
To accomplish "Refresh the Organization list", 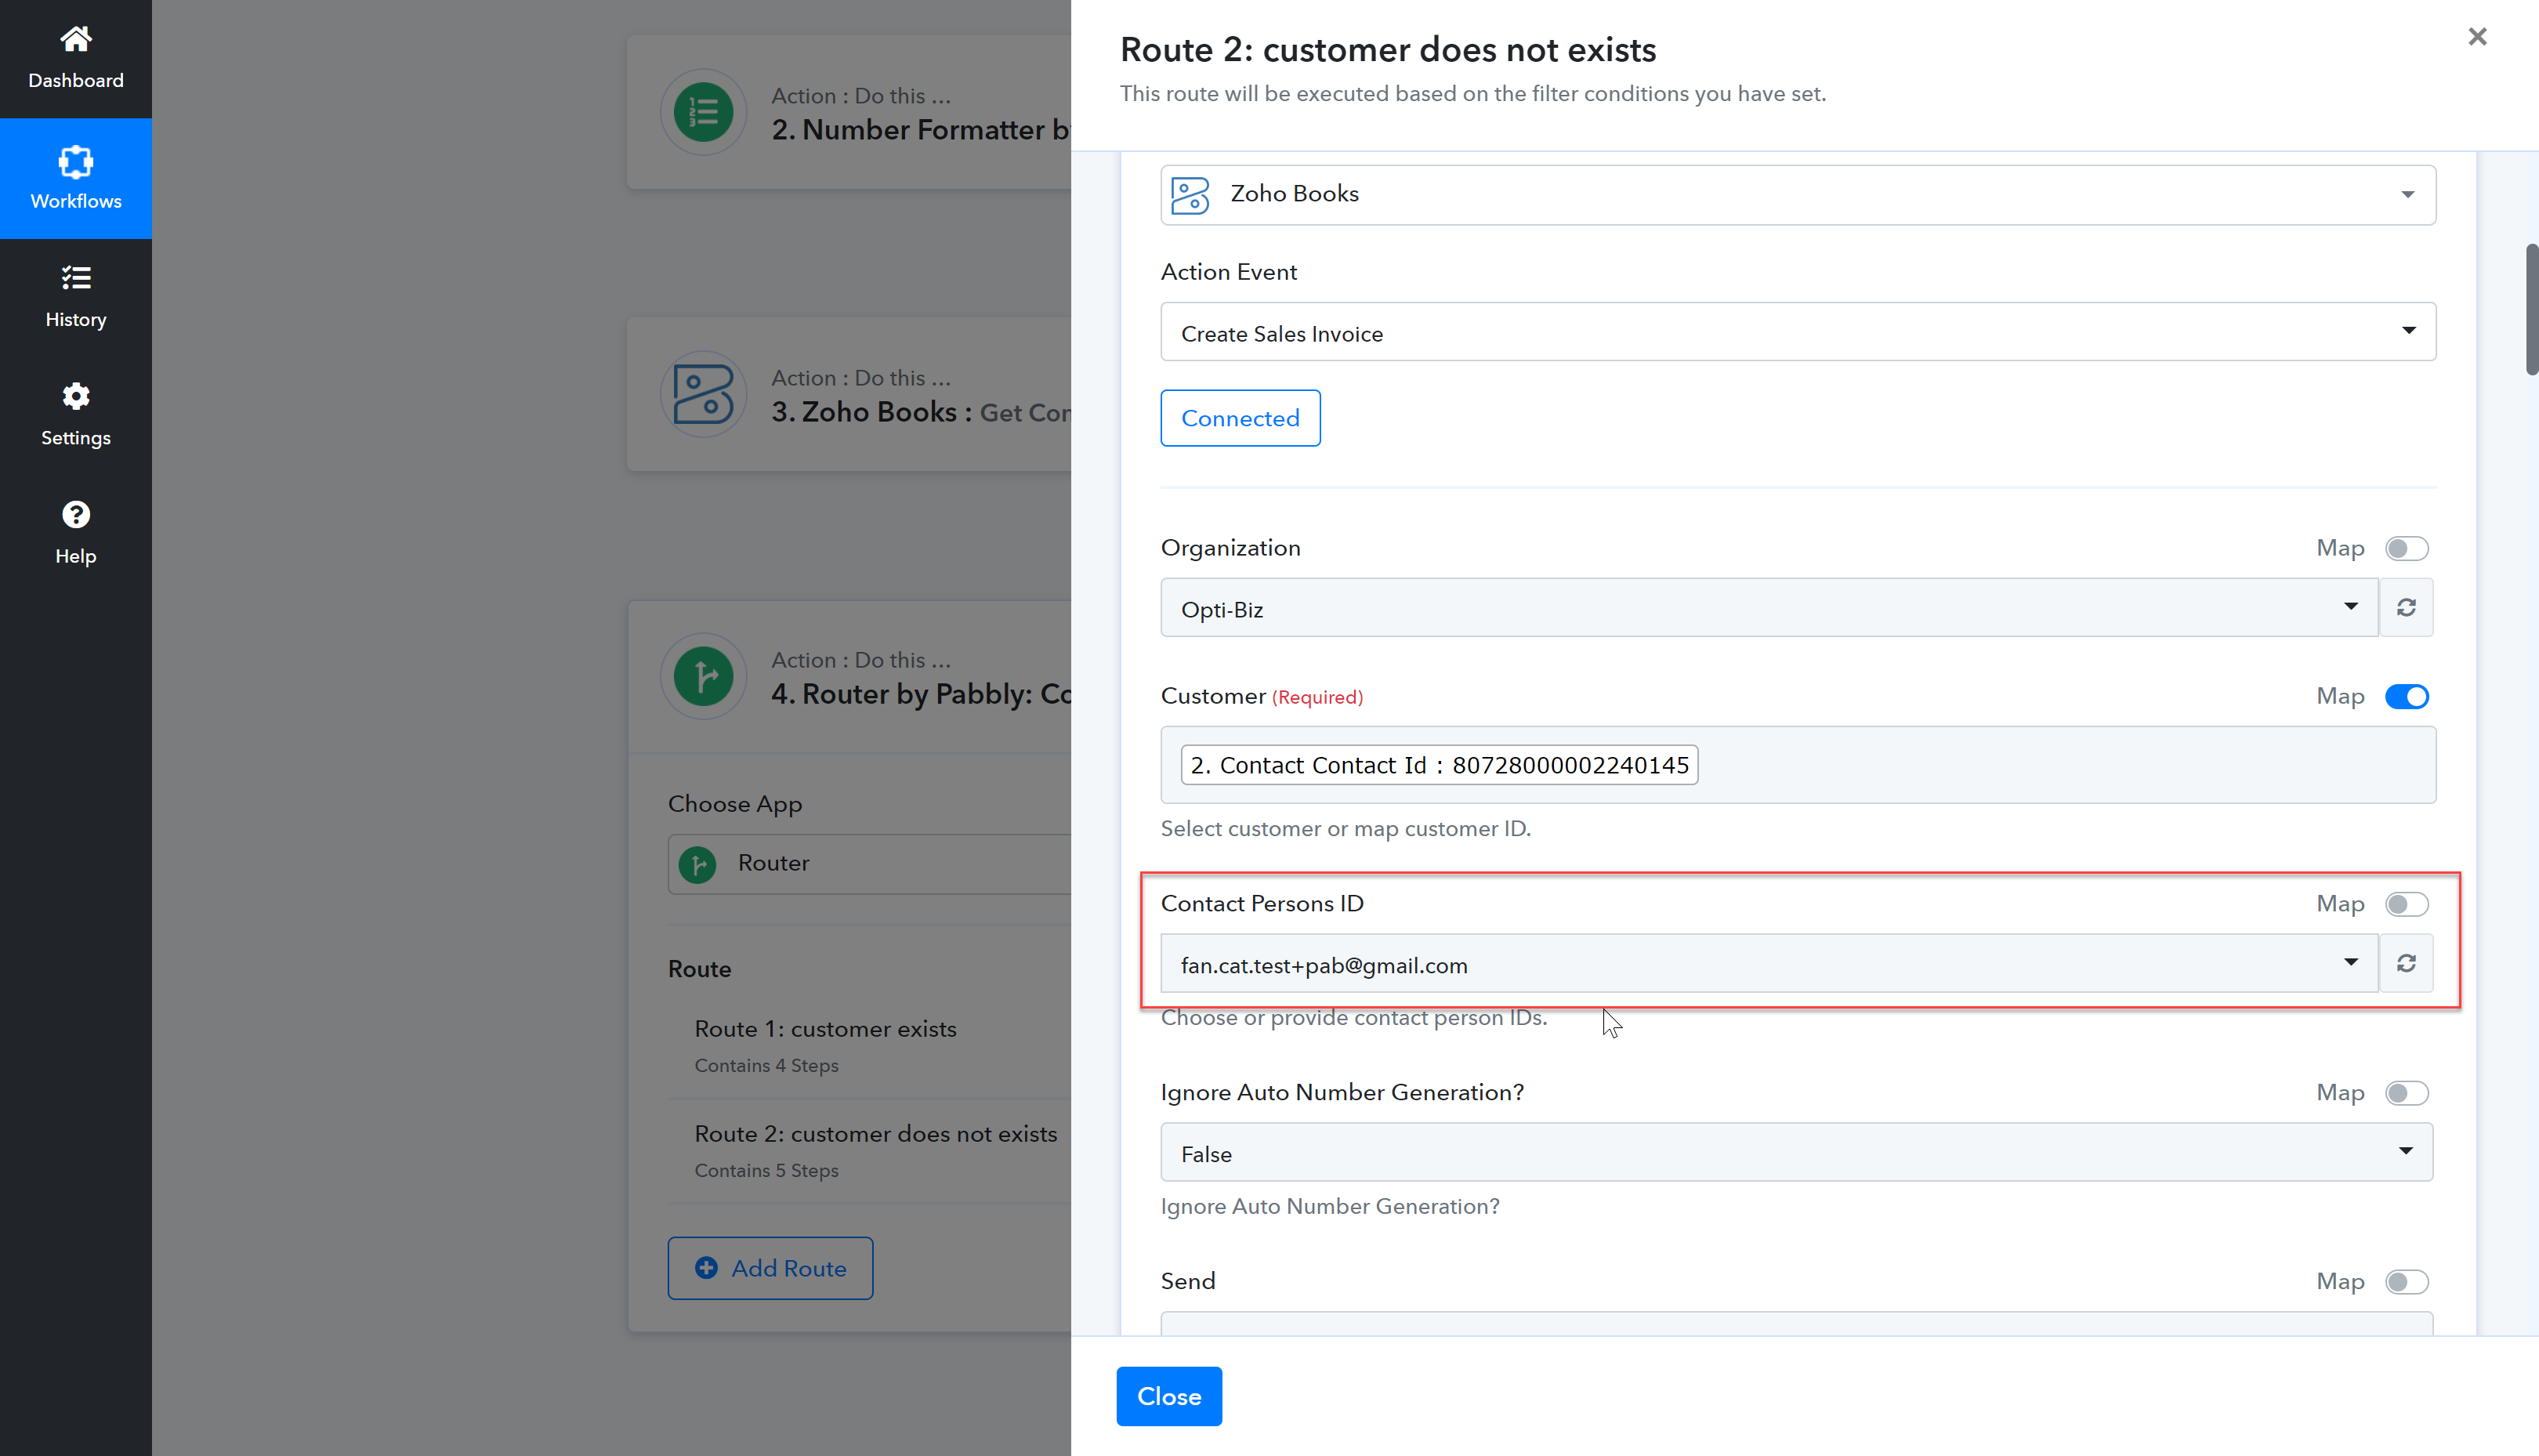I will (2406, 607).
